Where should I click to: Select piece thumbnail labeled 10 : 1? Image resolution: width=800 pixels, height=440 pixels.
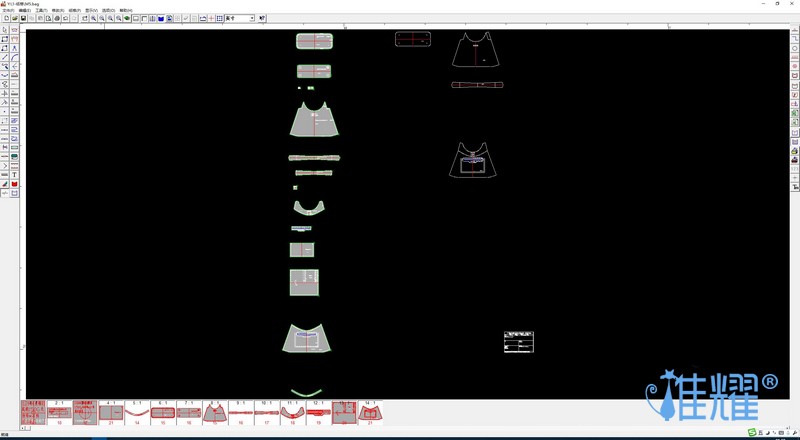point(266,412)
